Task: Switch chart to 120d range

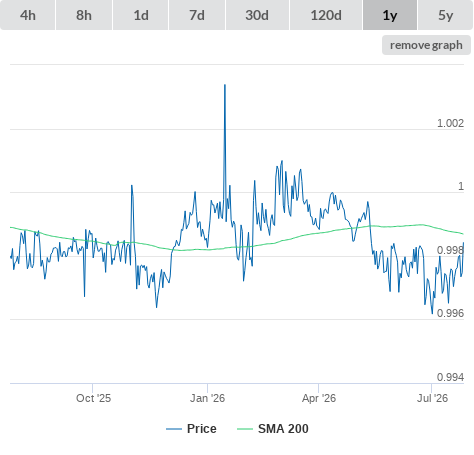Action: 326,15
